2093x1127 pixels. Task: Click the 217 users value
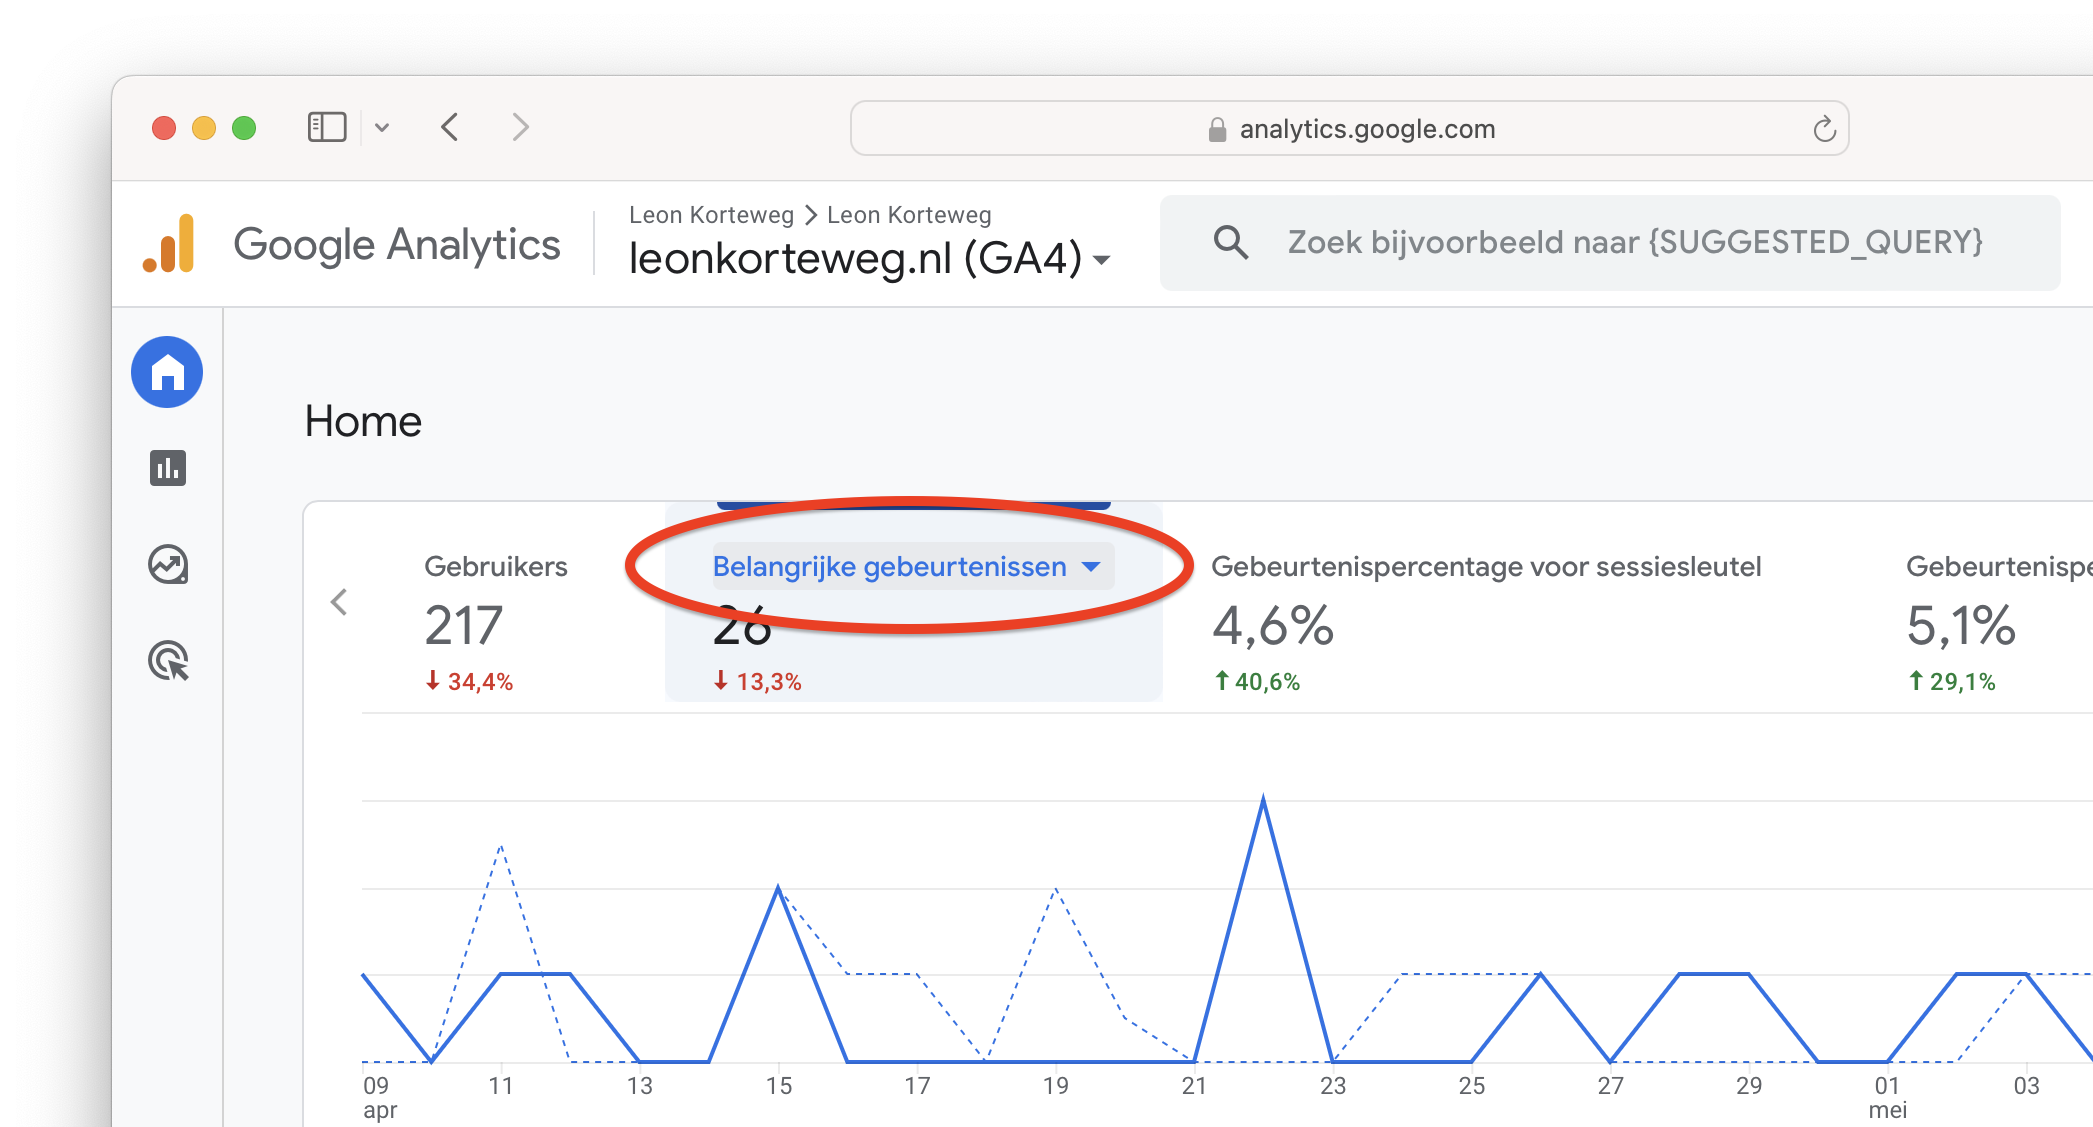463,626
